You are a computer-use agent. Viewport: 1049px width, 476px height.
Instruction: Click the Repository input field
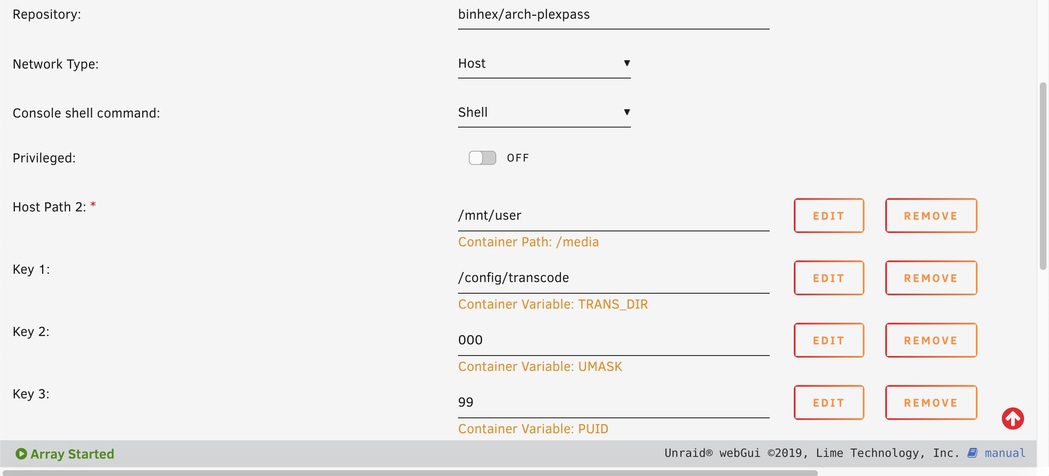point(613,15)
